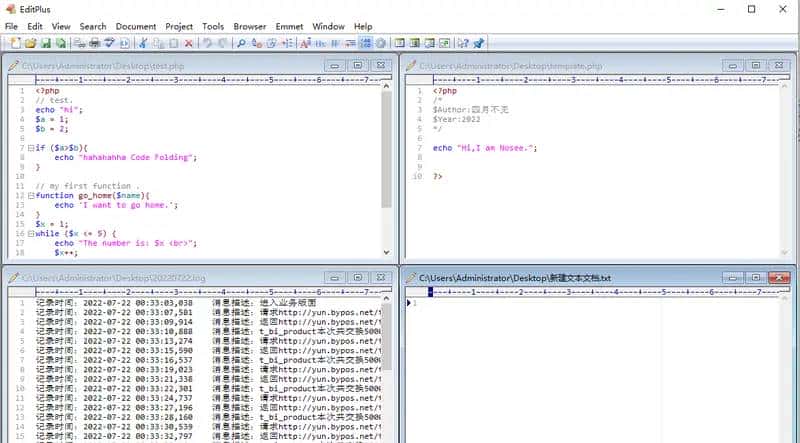Cut selection using the scissors icon

point(143,43)
